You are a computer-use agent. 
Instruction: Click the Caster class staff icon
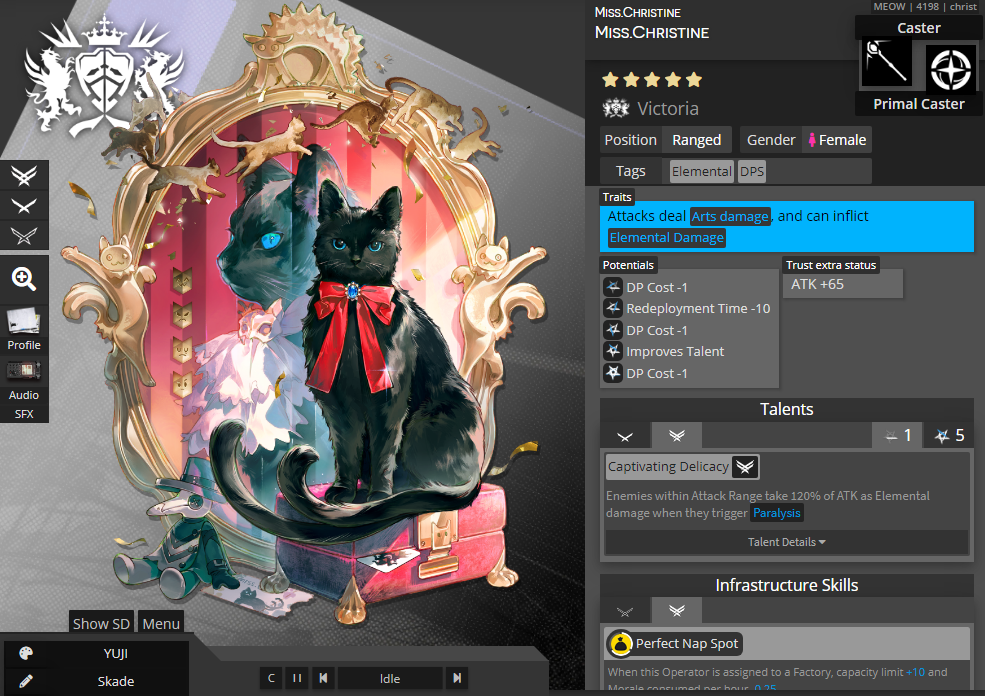(x=886, y=63)
